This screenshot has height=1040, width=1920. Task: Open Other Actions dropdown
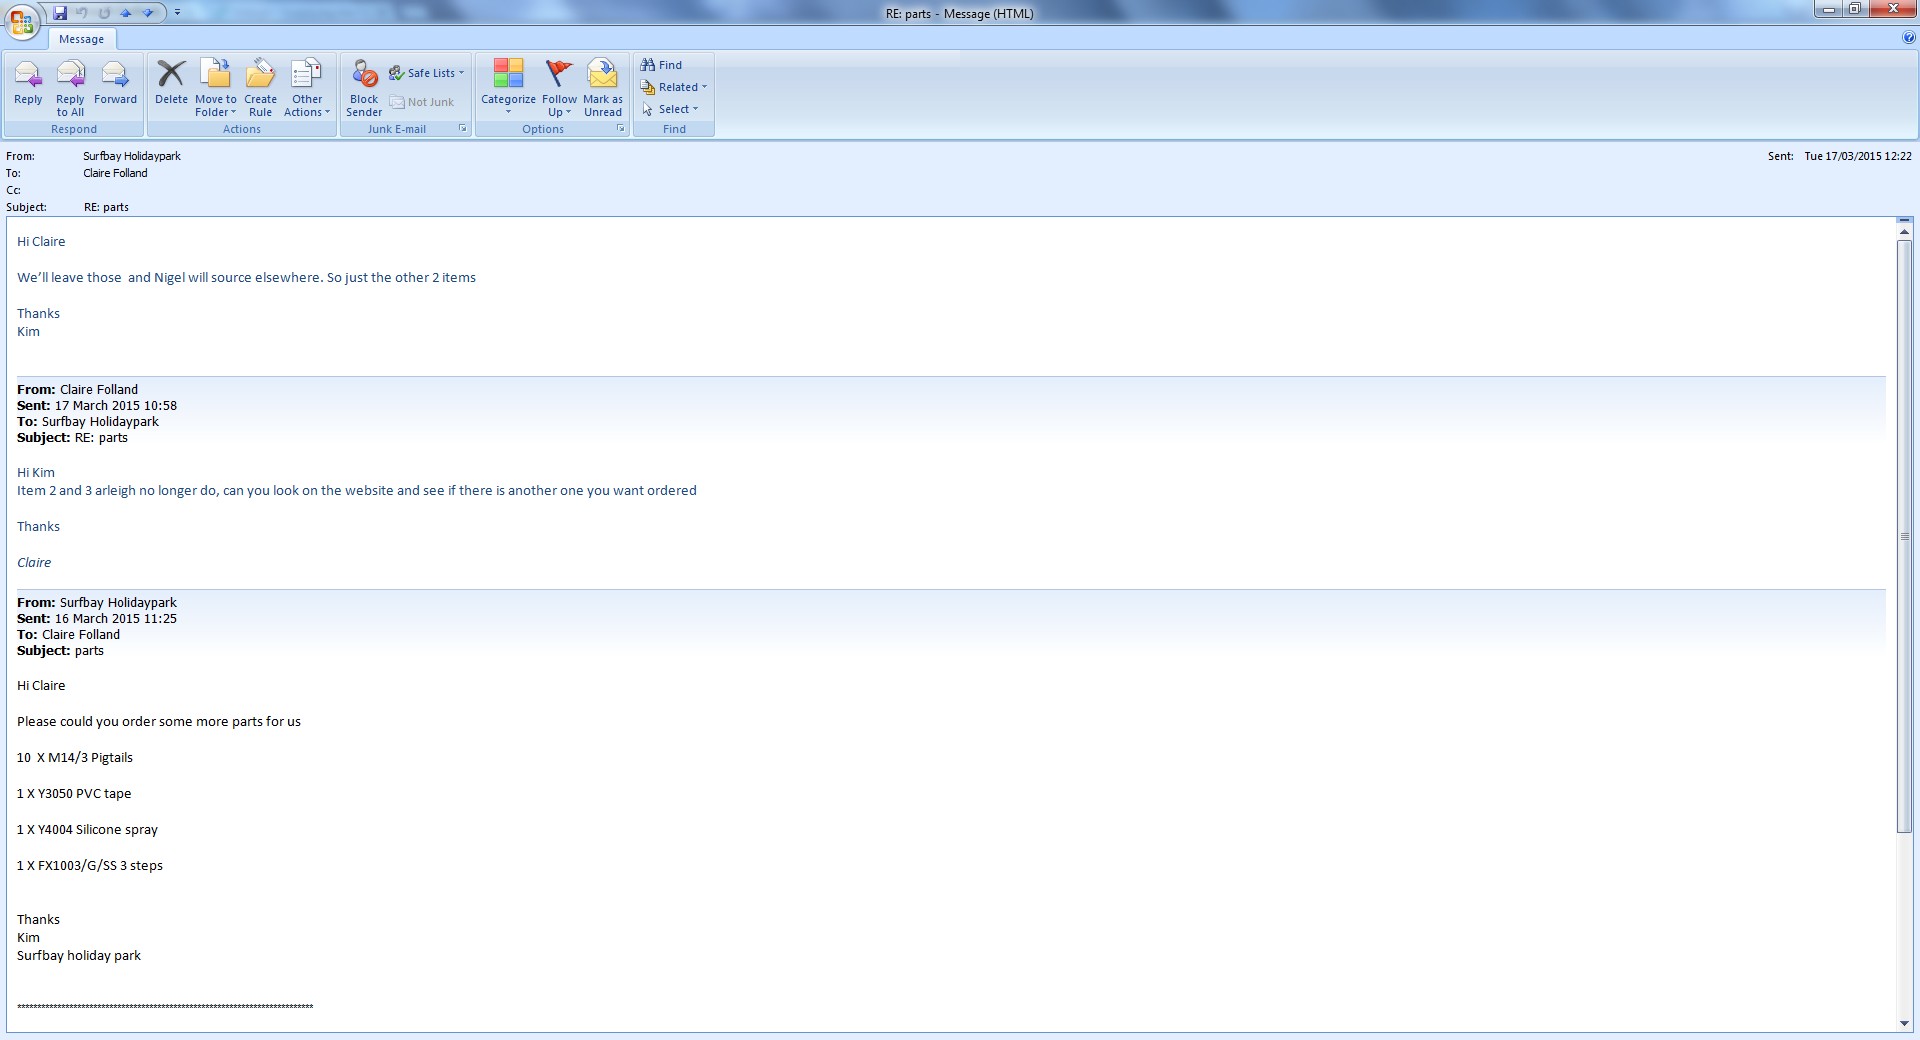pyautogui.click(x=306, y=87)
